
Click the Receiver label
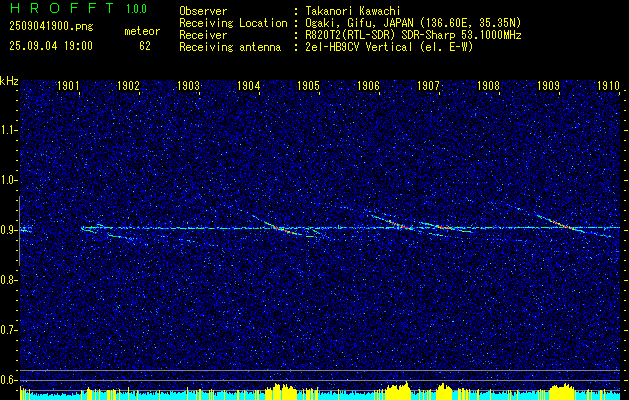coord(203,35)
